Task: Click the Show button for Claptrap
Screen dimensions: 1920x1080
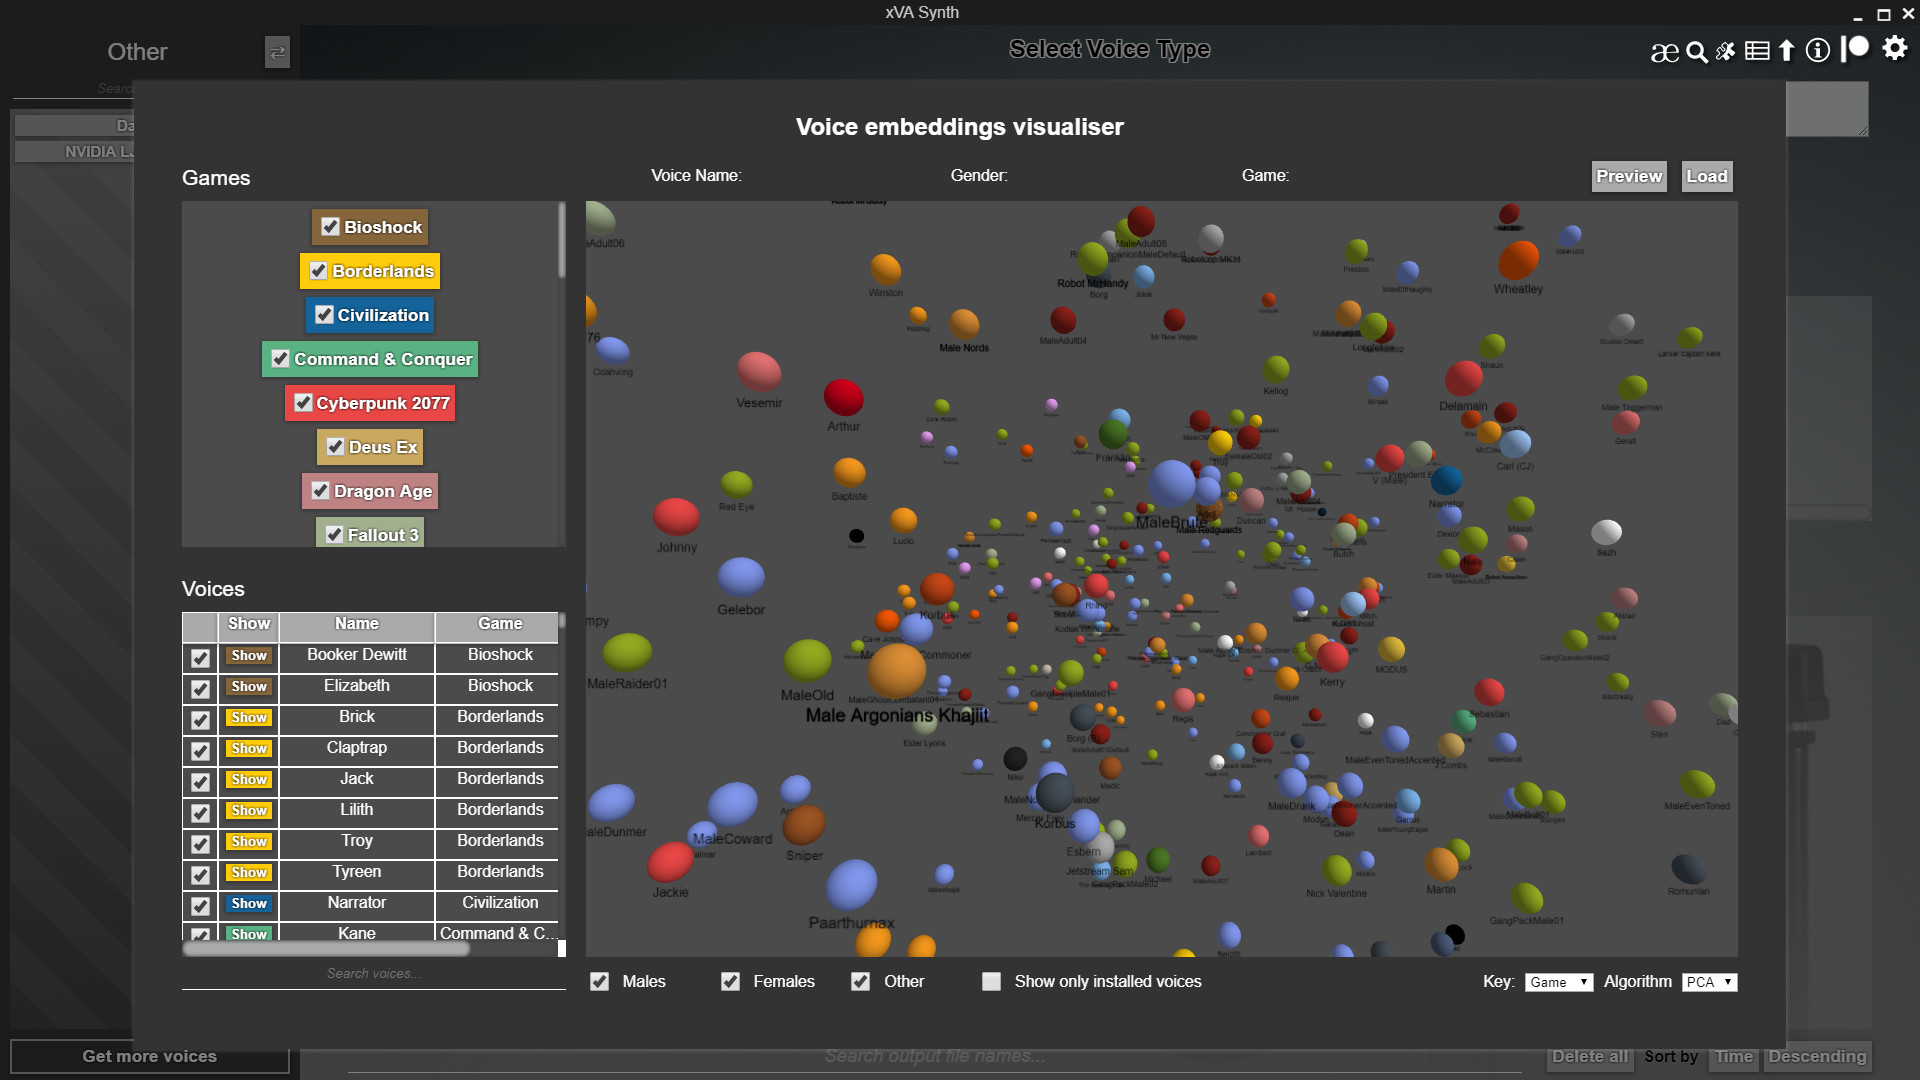Action: pos(248,748)
